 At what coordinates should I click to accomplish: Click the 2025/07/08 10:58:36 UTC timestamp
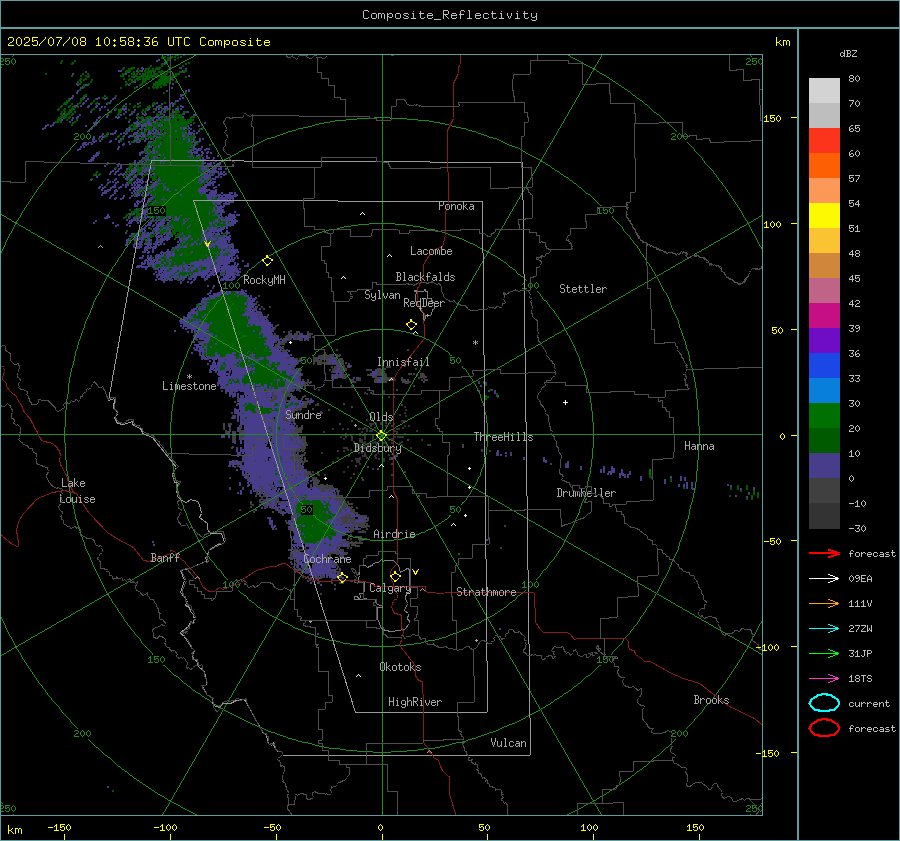(x=99, y=42)
